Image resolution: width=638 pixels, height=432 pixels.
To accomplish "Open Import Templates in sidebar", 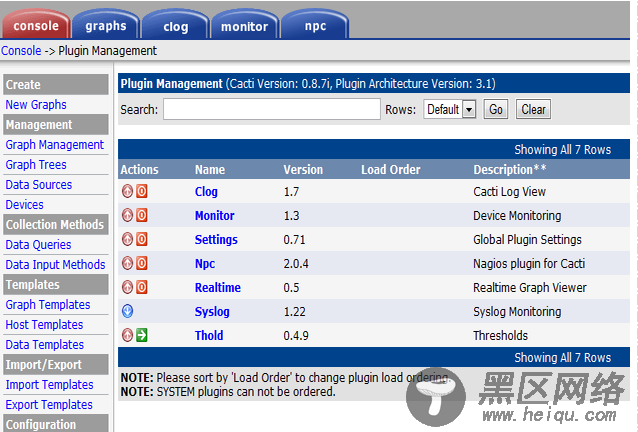I will (x=49, y=385).
